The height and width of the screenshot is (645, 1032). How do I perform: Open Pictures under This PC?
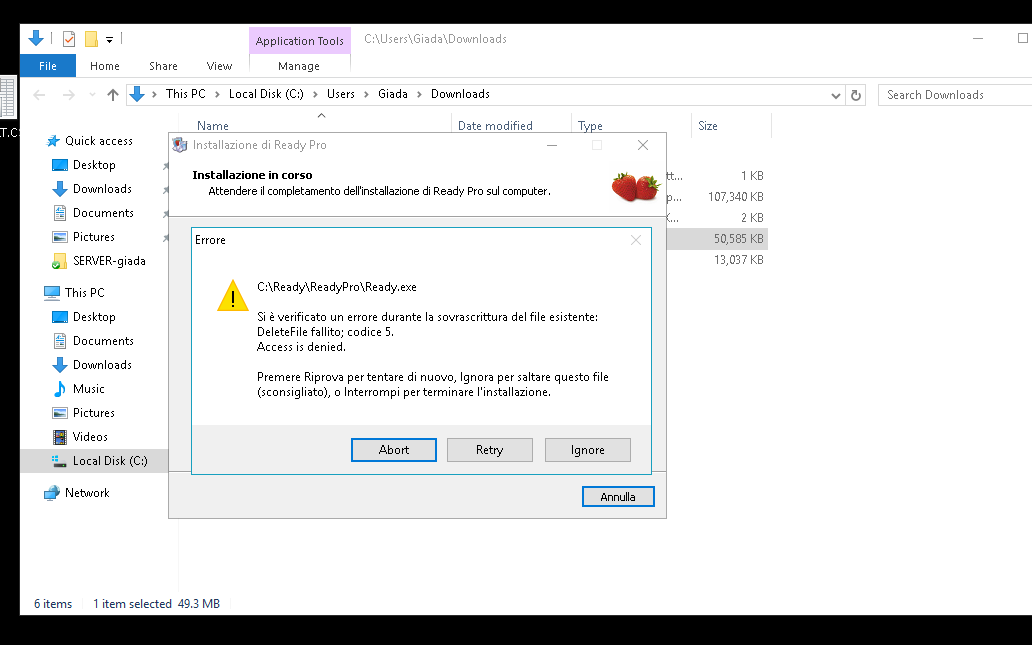(x=93, y=413)
